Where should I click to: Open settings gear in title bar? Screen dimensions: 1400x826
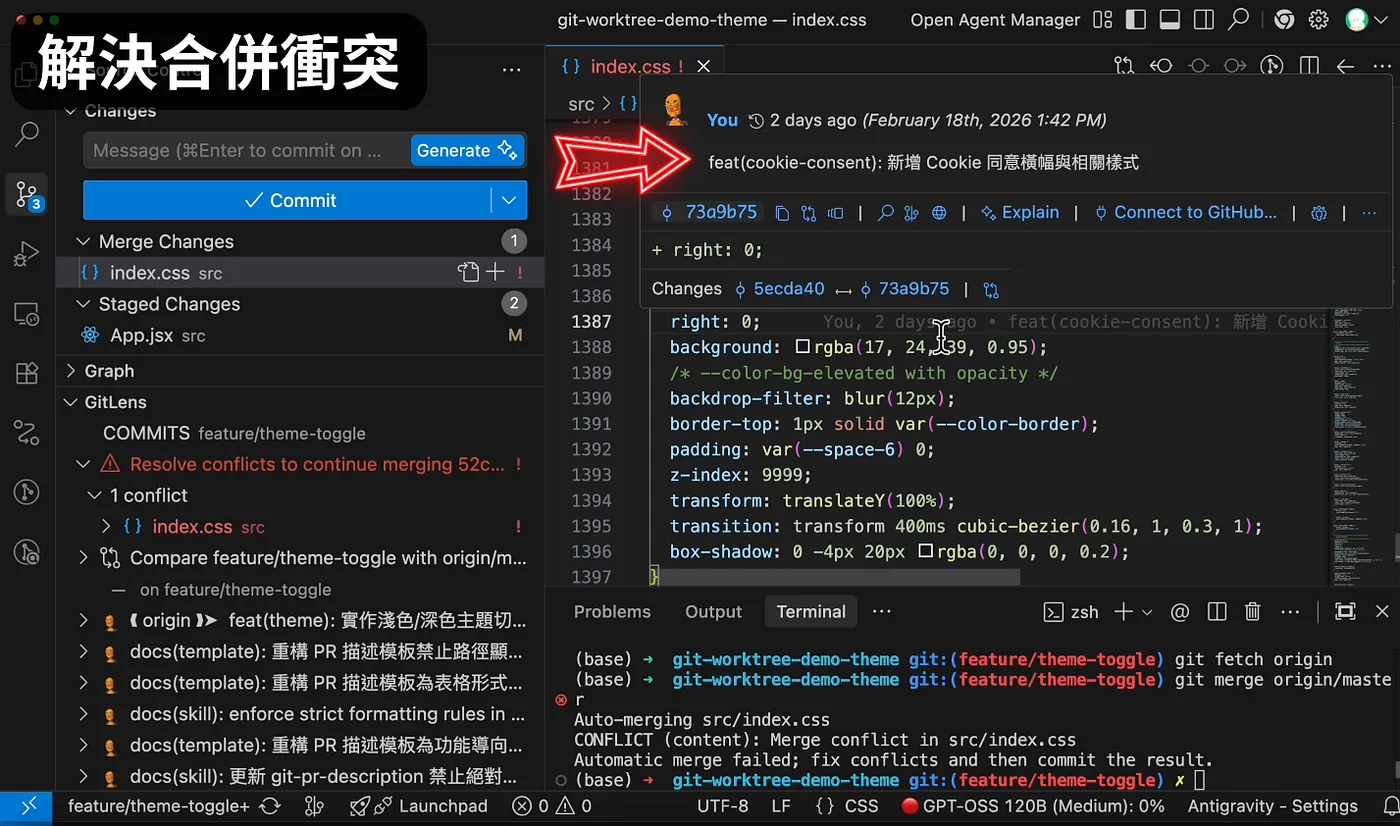(1318, 20)
